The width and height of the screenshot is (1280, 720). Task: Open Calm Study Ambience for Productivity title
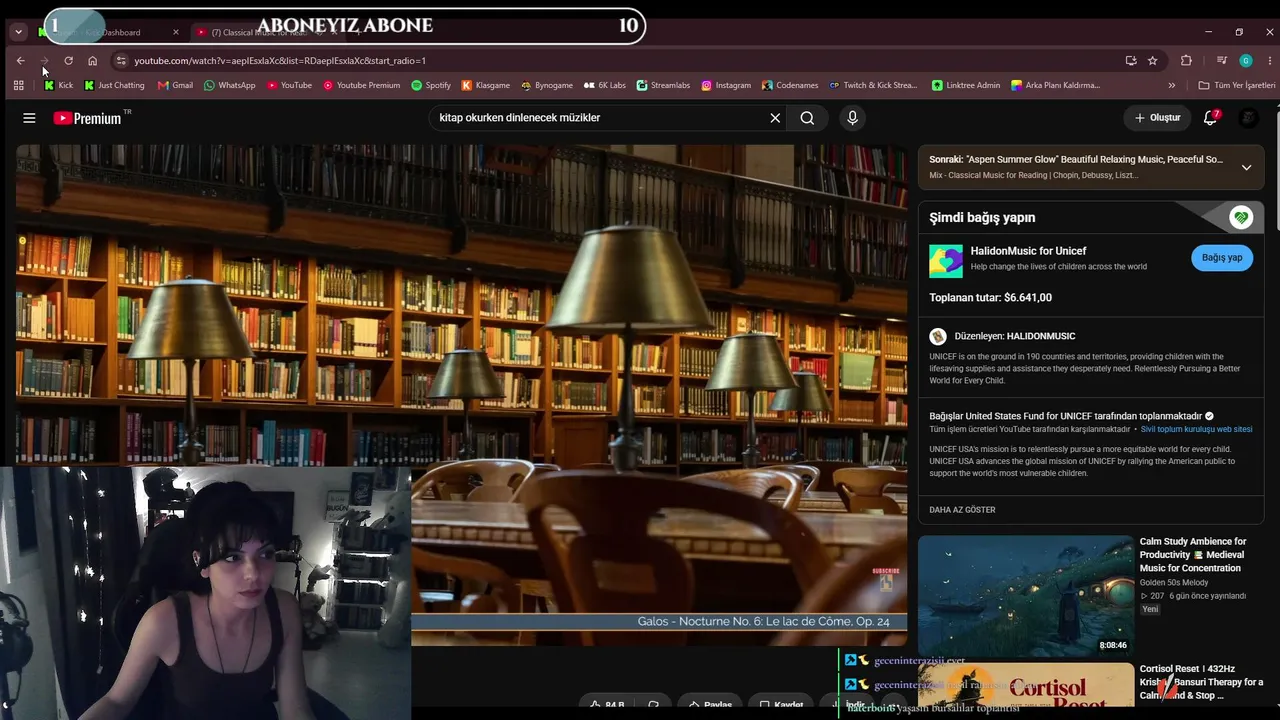click(1193, 555)
